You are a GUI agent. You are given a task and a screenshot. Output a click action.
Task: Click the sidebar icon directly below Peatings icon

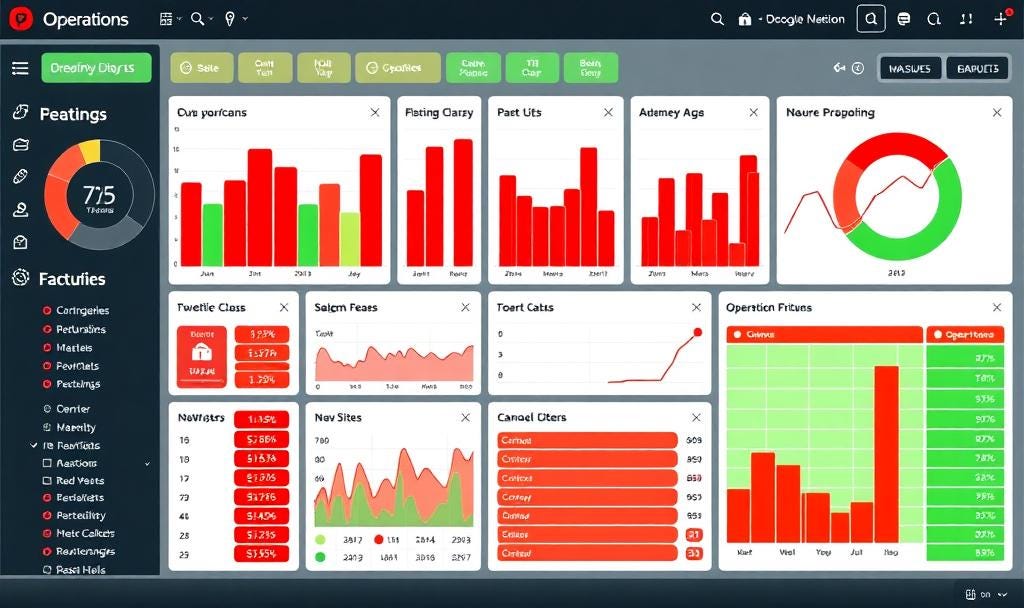(20, 145)
